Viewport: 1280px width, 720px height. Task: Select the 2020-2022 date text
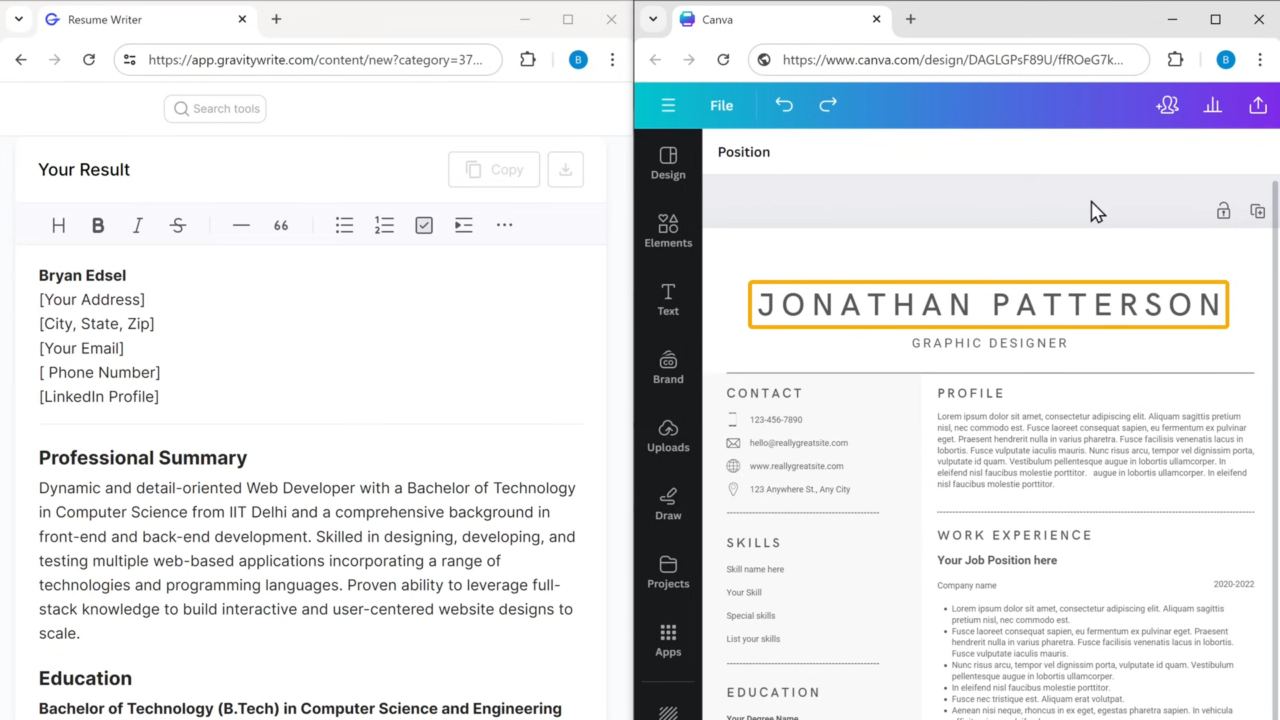[x=1234, y=585]
